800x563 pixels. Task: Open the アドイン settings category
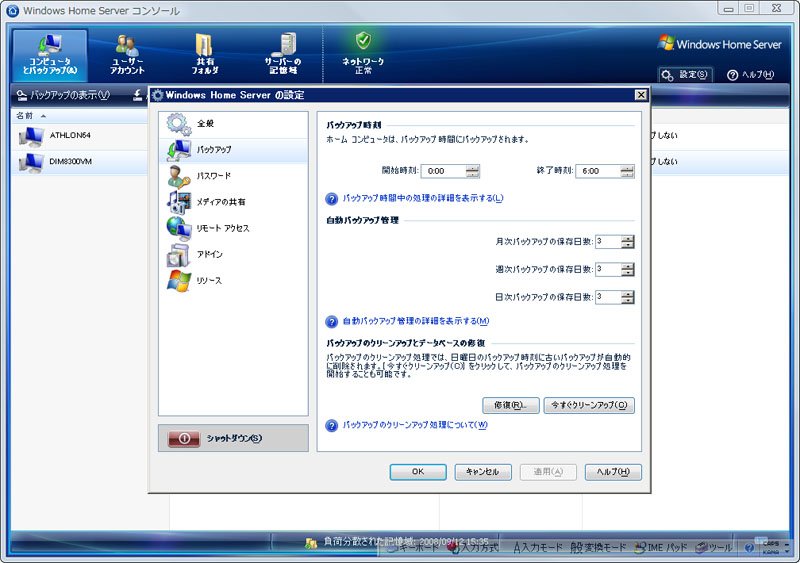[233, 254]
